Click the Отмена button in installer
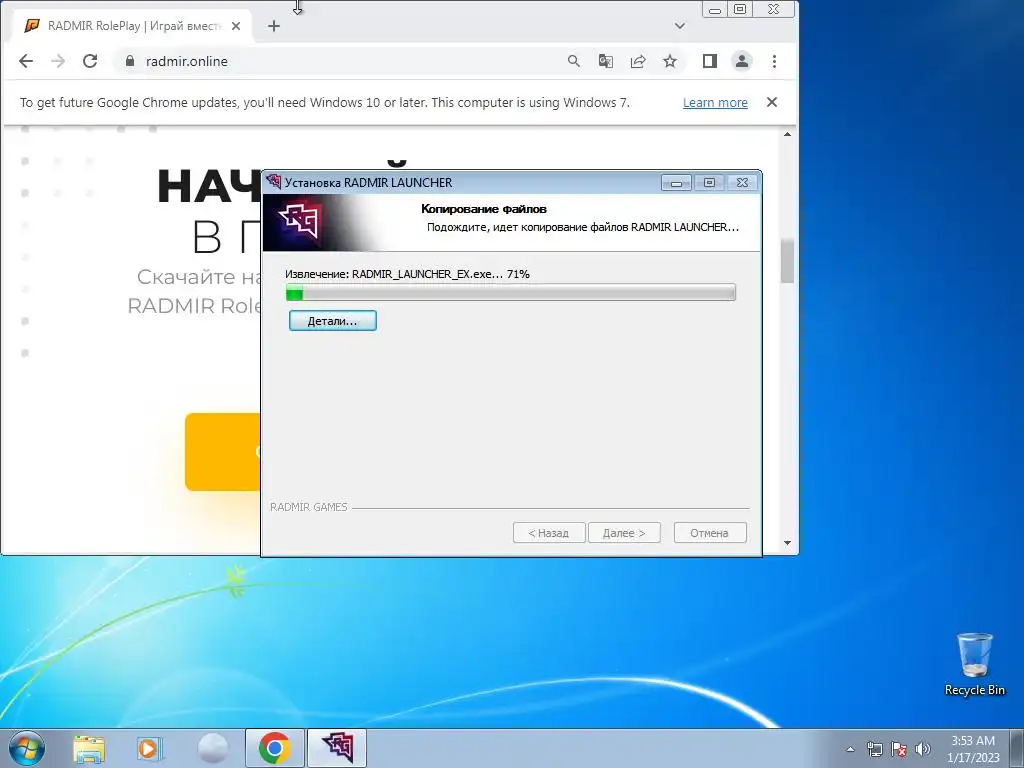Viewport: 1024px width, 768px height. point(710,533)
